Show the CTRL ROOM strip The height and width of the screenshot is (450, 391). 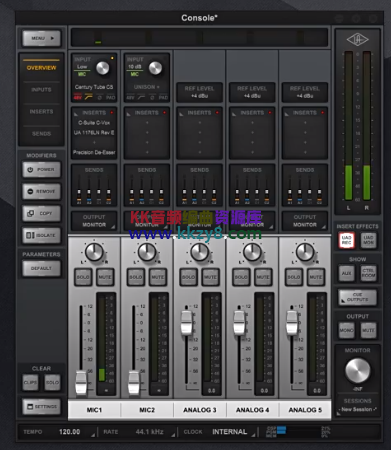pos(368,273)
